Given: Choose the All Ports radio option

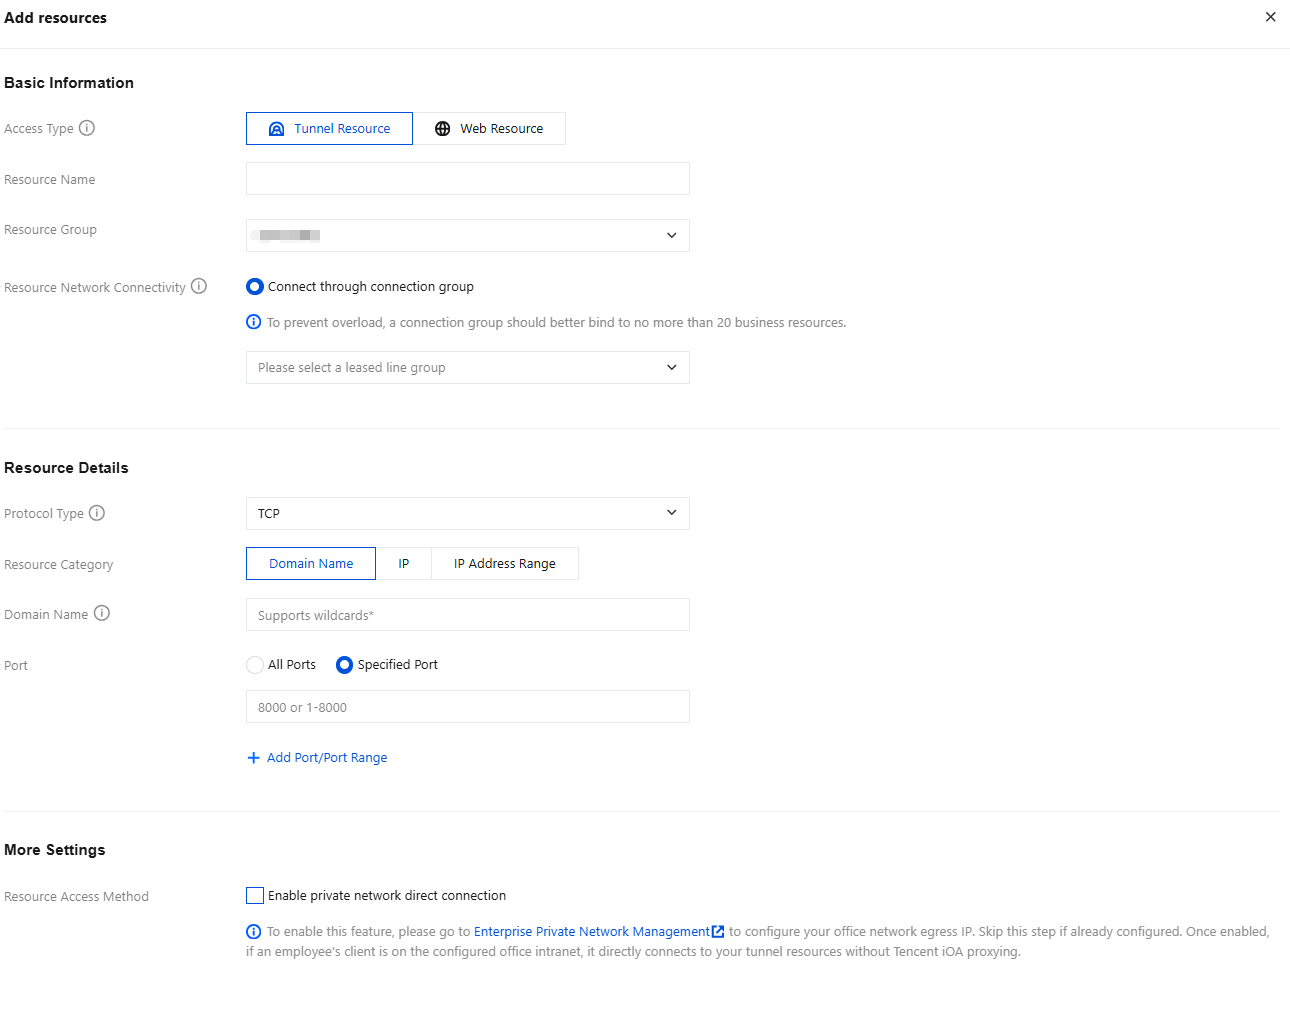Looking at the screenshot, I should coord(255,665).
